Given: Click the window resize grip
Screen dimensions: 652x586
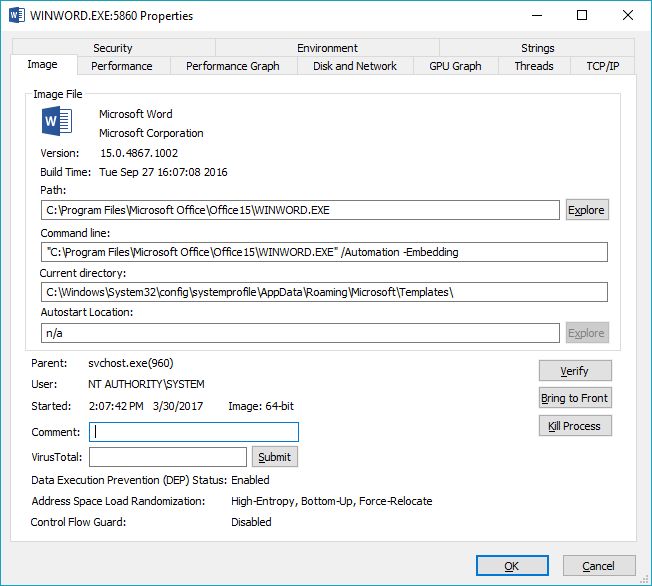Looking at the screenshot, I should coord(644,579).
